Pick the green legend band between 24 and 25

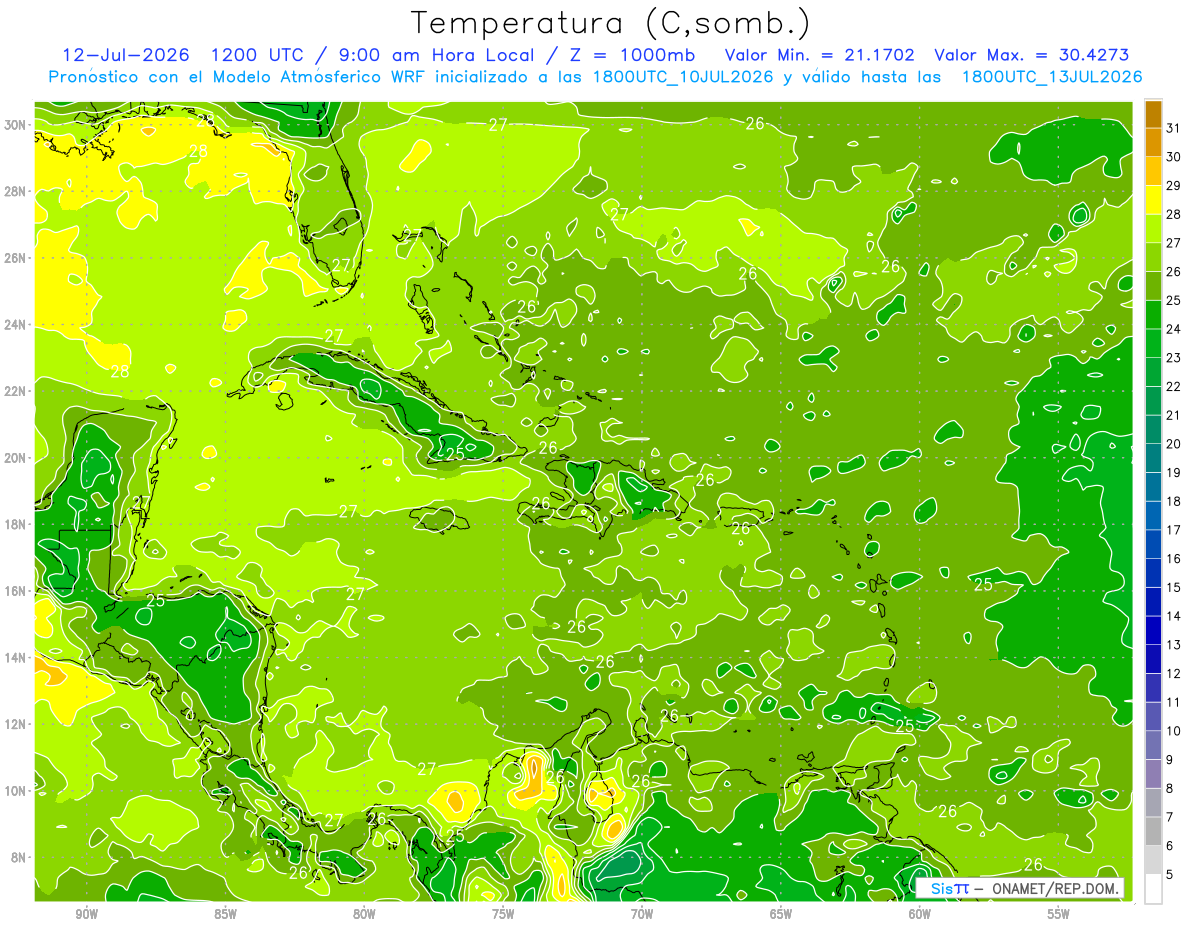[x=1153, y=315]
